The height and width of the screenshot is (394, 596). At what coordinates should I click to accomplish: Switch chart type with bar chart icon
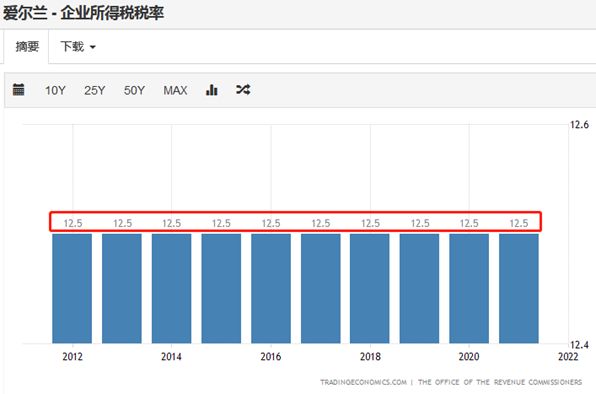[212, 90]
